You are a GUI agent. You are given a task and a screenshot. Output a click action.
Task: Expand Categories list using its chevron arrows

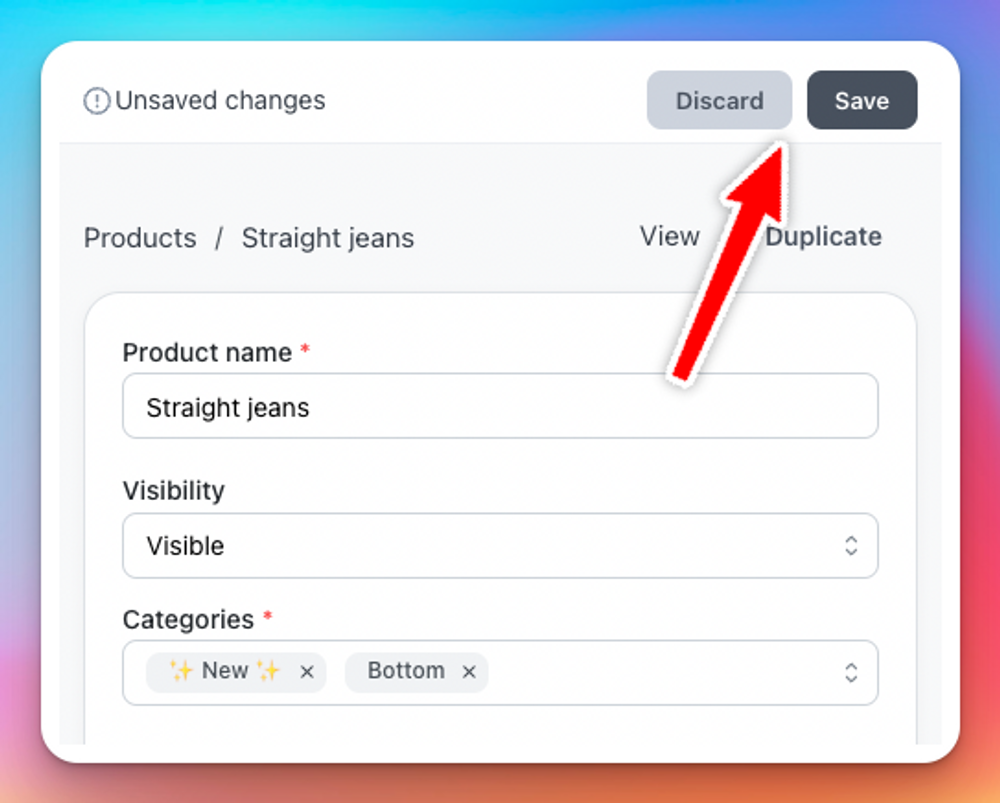(x=851, y=672)
